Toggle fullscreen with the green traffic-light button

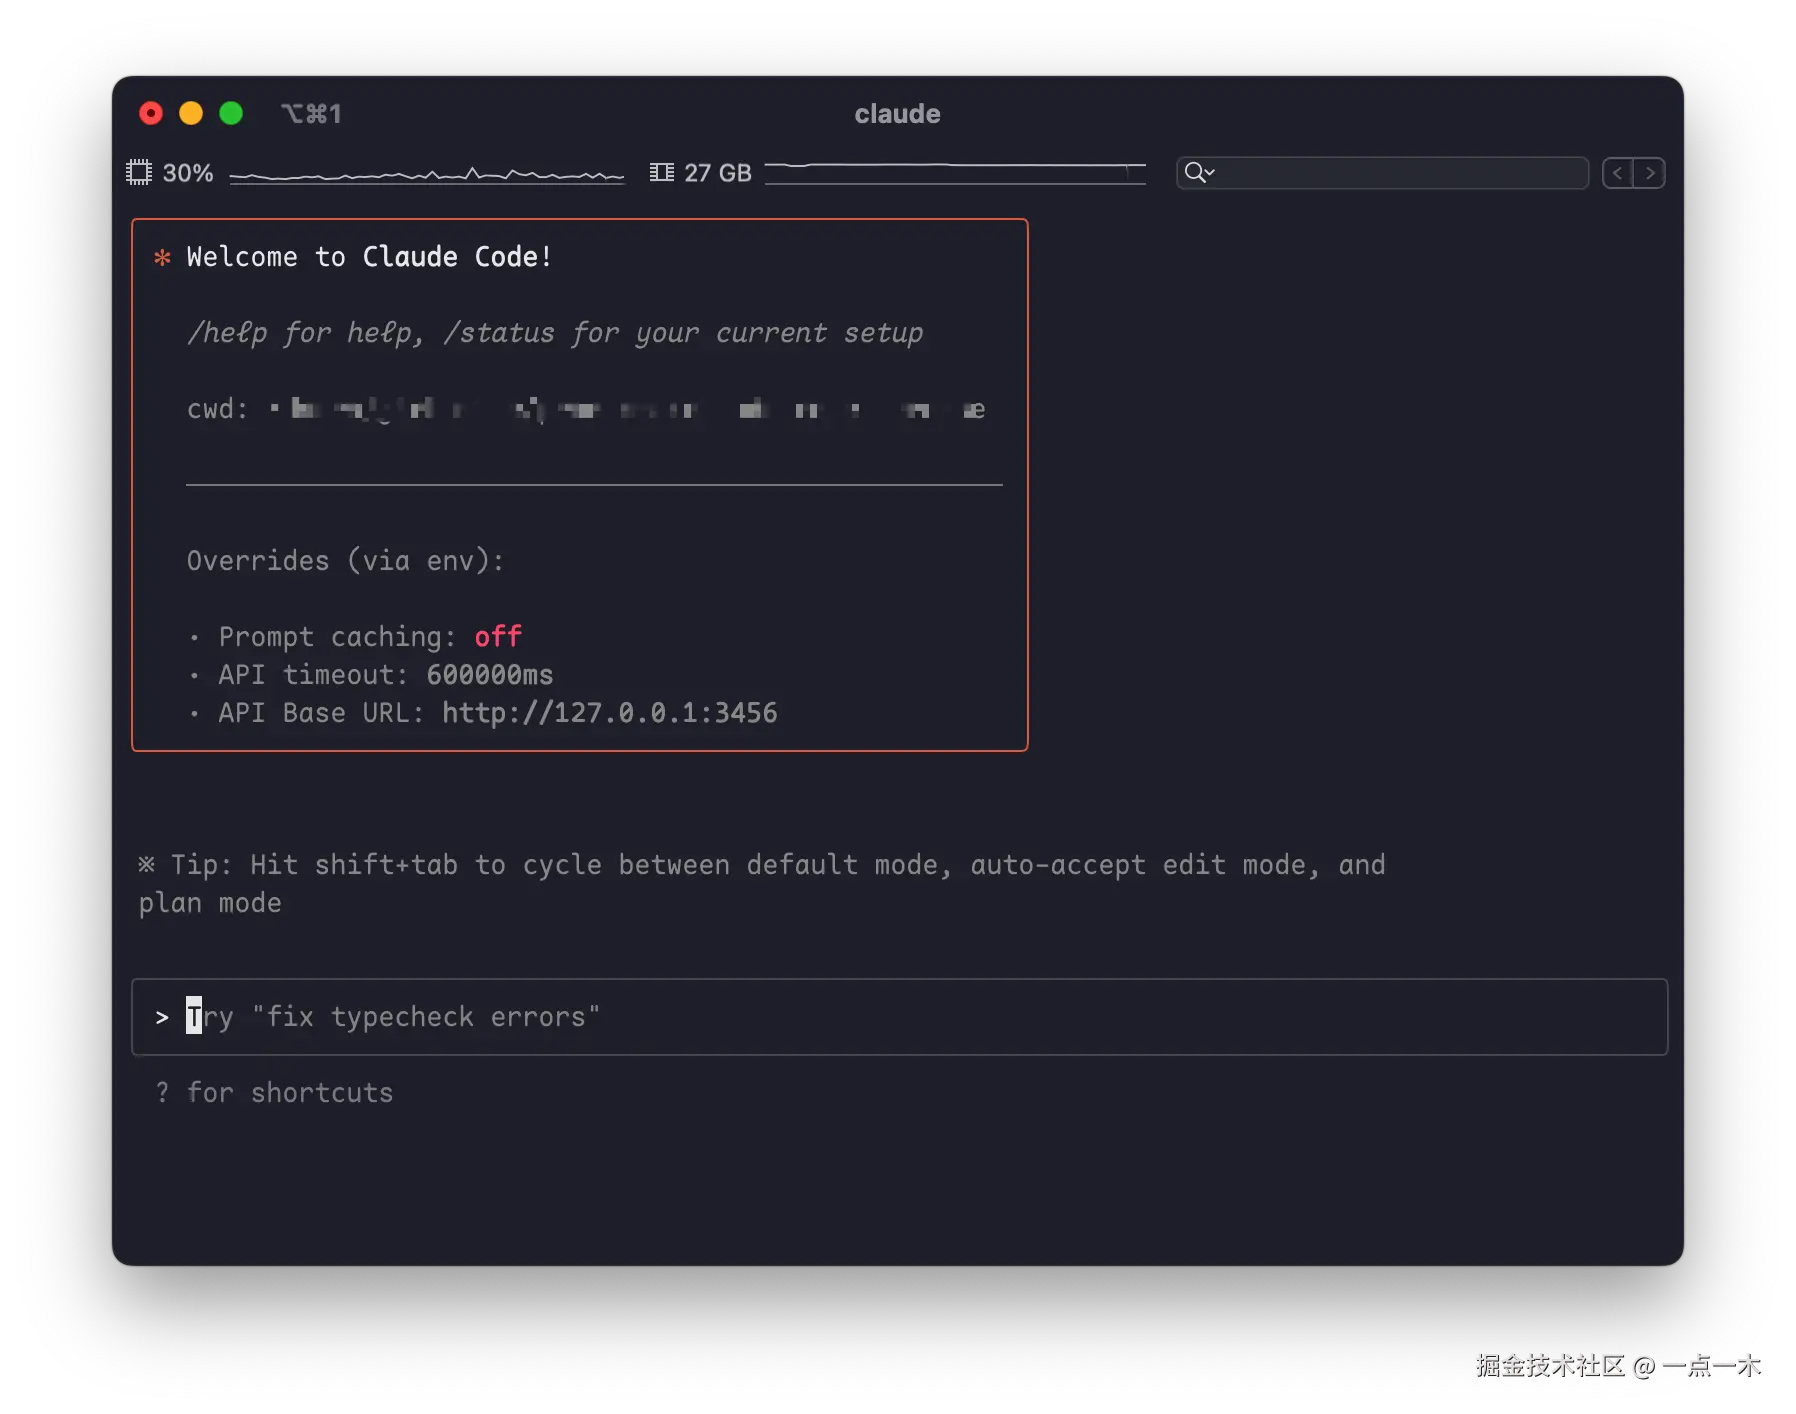click(231, 113)
